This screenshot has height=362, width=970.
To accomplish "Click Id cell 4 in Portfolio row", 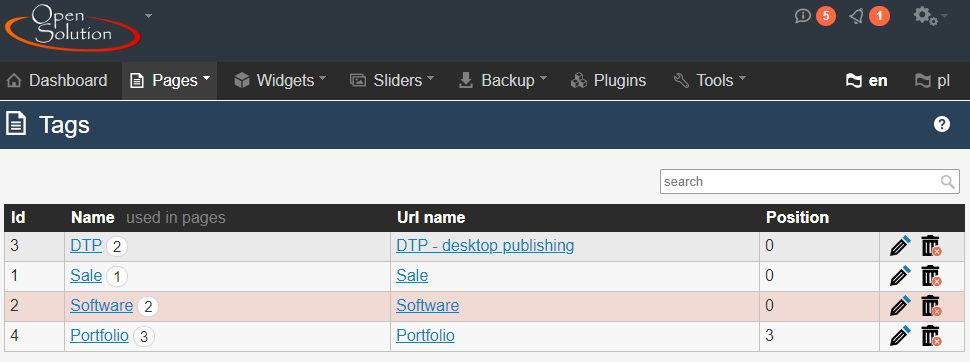I will (x=15, y=335).
